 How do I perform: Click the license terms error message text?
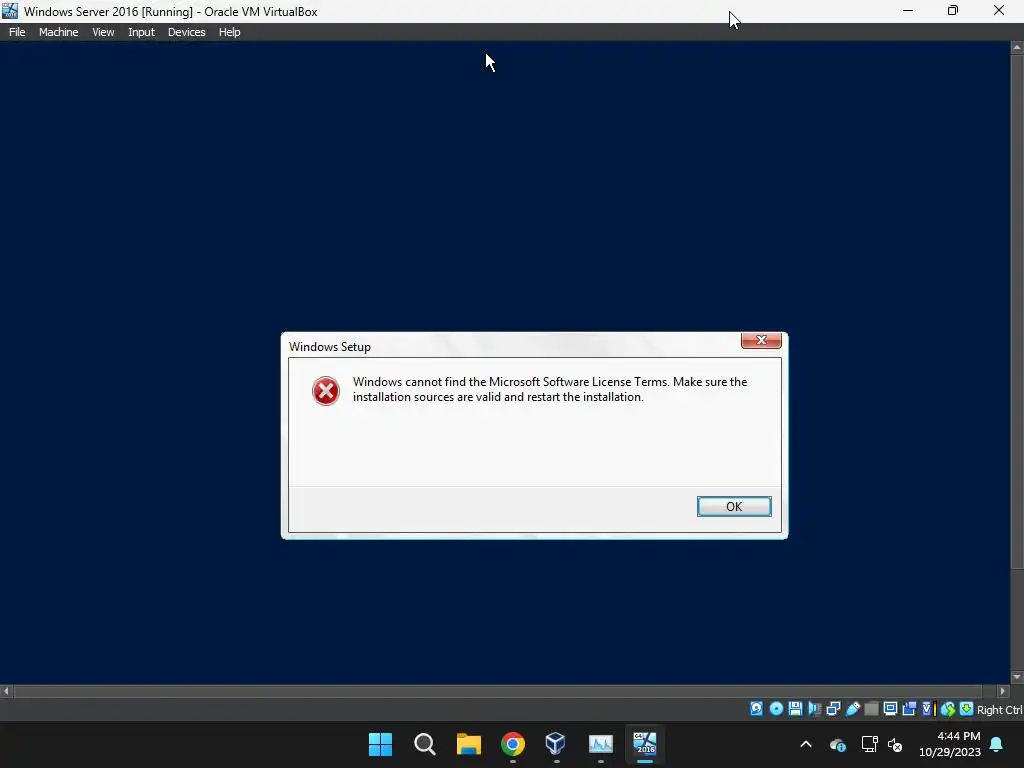coord(550,389)
